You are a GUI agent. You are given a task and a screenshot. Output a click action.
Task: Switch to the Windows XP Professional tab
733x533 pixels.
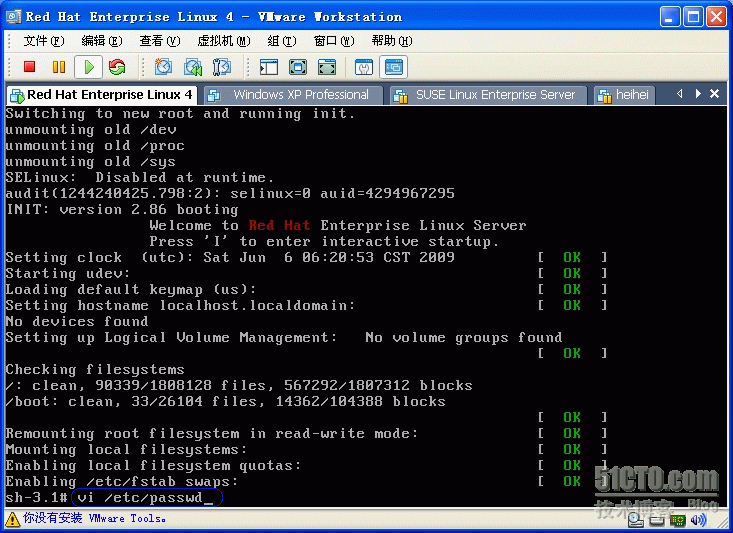coord(294,95)
